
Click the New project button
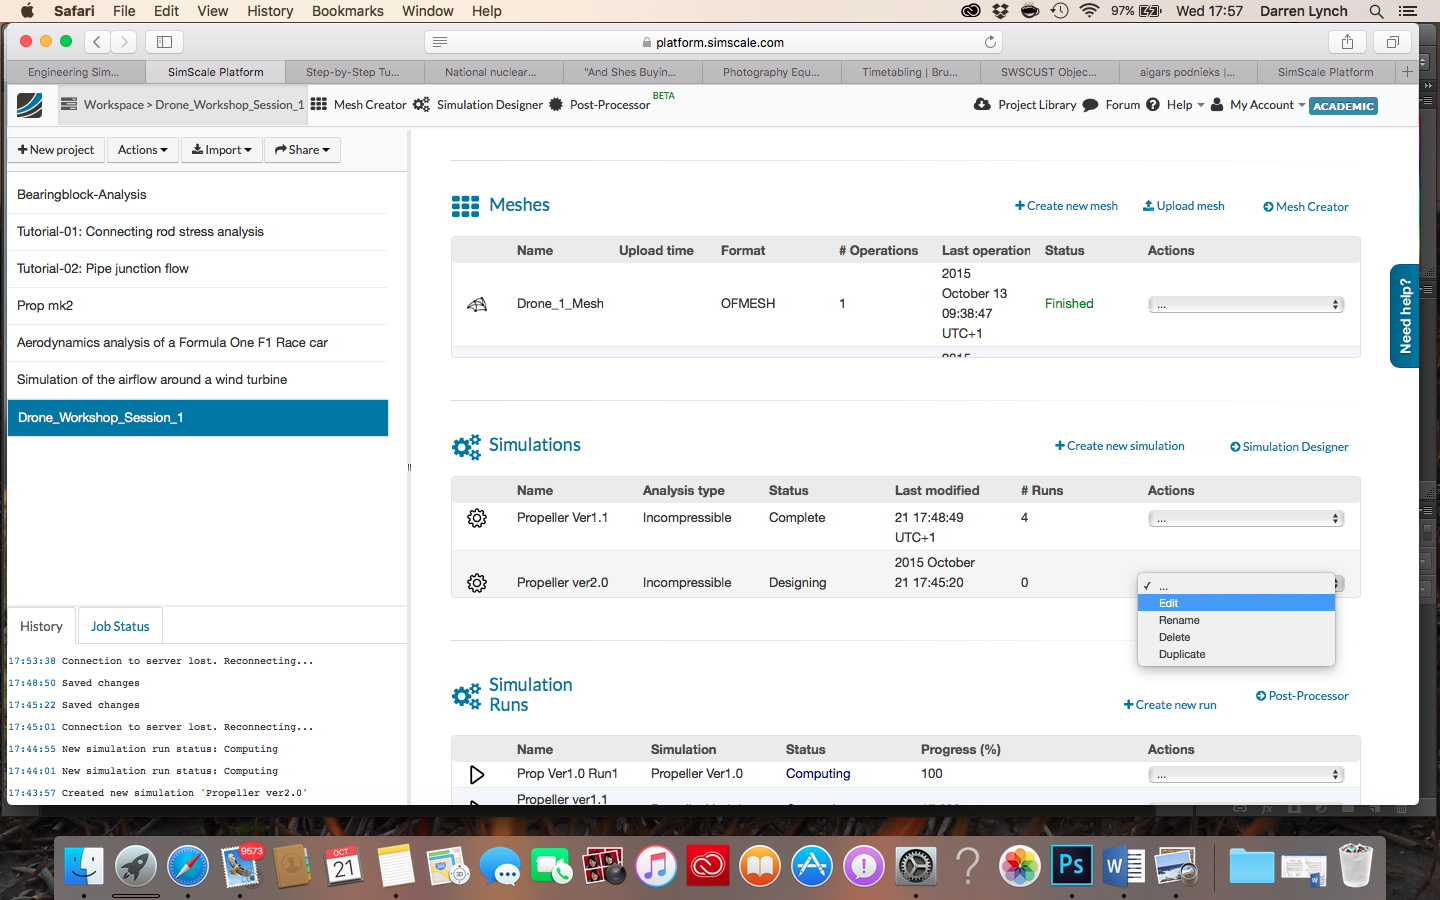click(x=56, y=150)
